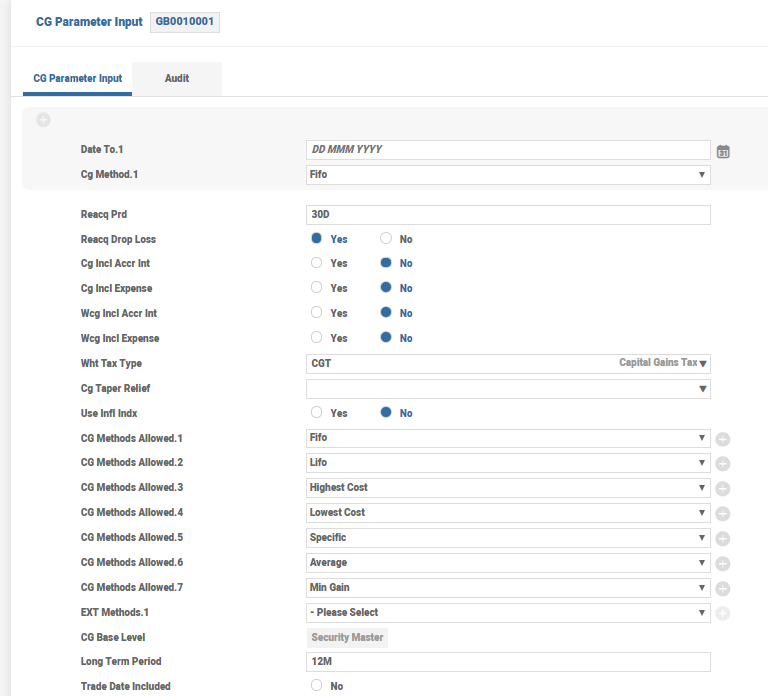Click plus icon beside EXT Methods.1

(723, 613)
